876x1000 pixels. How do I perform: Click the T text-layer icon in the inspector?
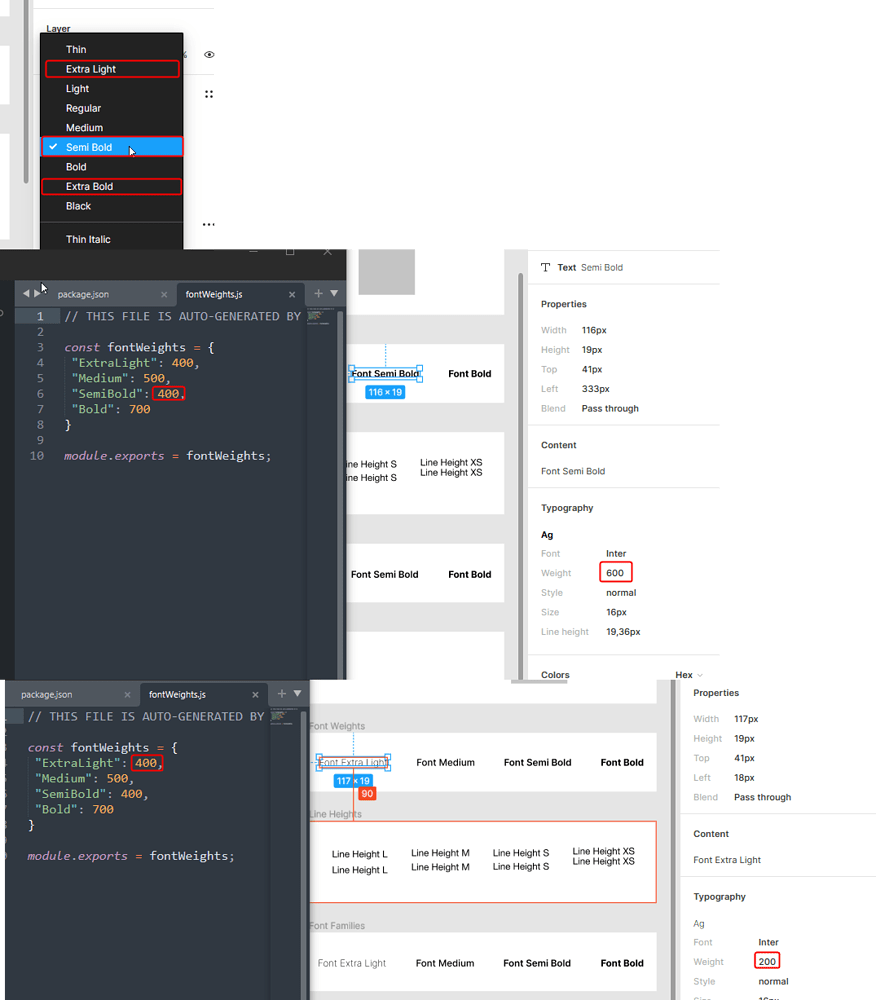[x=545, y=267]
